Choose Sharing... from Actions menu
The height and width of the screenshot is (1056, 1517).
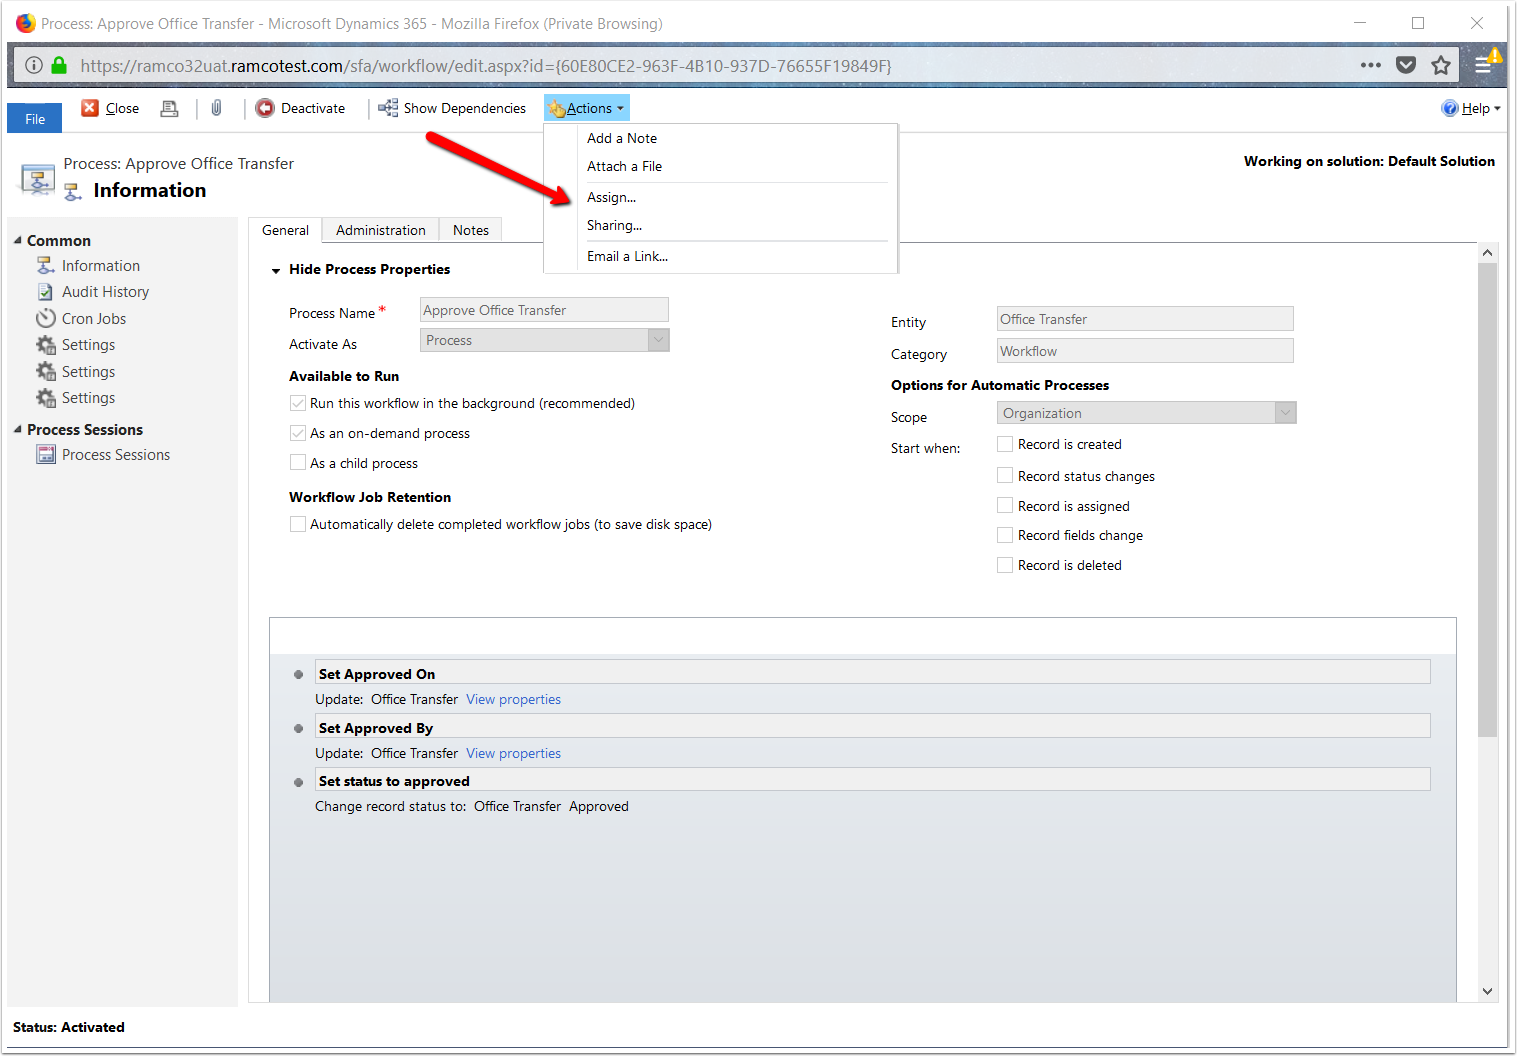point(614,225)
